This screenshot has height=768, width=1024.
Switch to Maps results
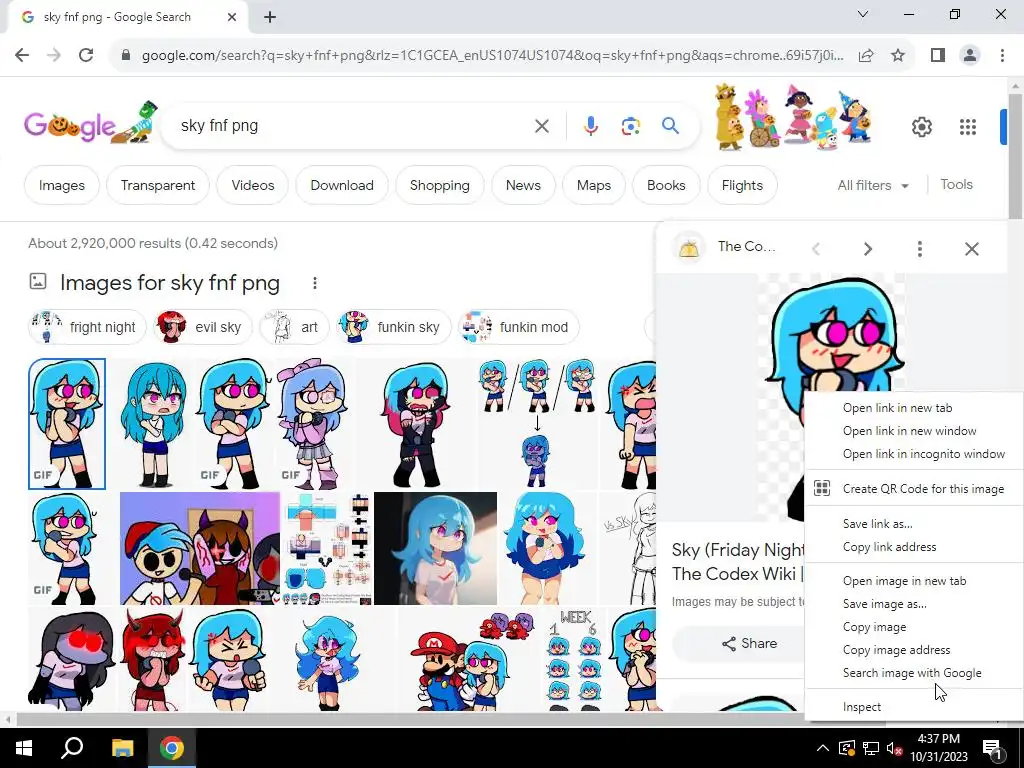click(x=594, y=185)
